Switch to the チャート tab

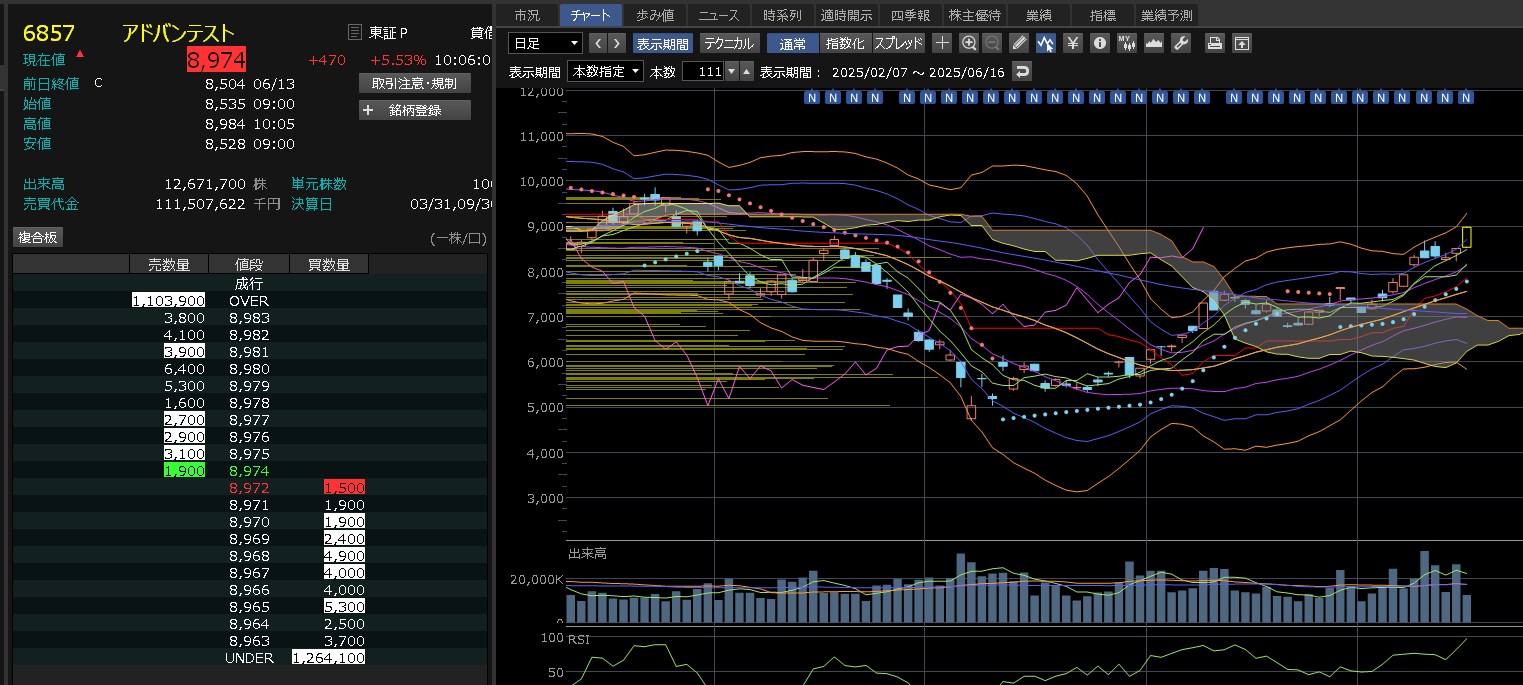point(590,15)
